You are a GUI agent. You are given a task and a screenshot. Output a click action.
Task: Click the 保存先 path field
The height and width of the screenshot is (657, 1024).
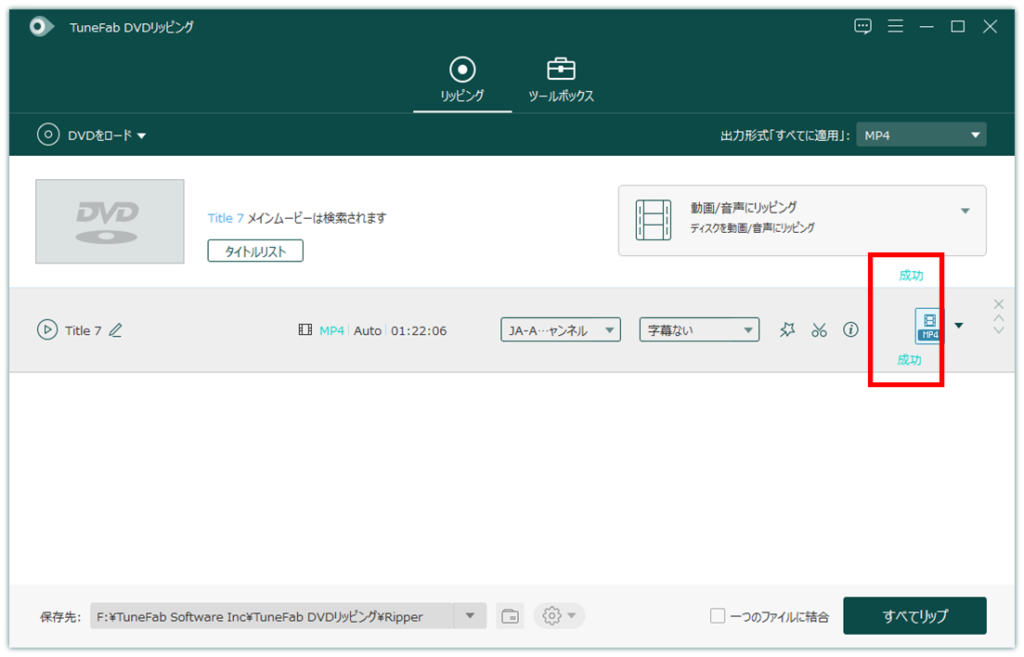272,616
